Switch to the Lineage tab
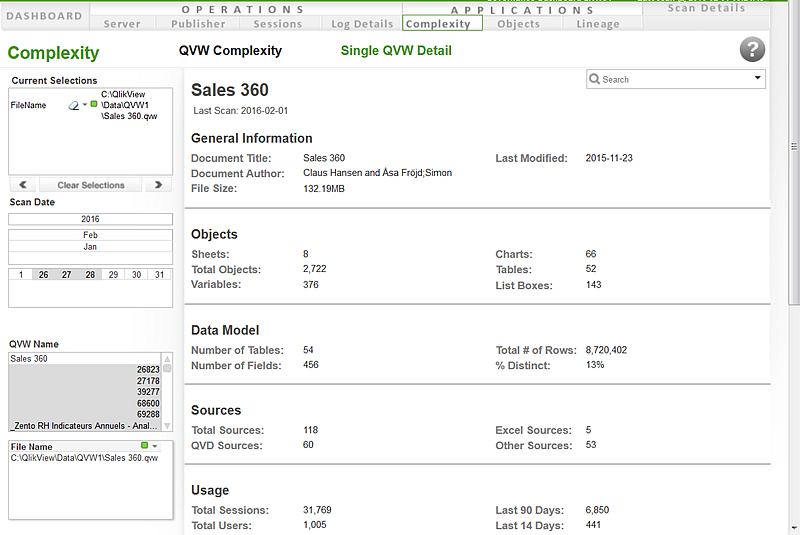Screen dimensions: 800x535 coord(598,24)
